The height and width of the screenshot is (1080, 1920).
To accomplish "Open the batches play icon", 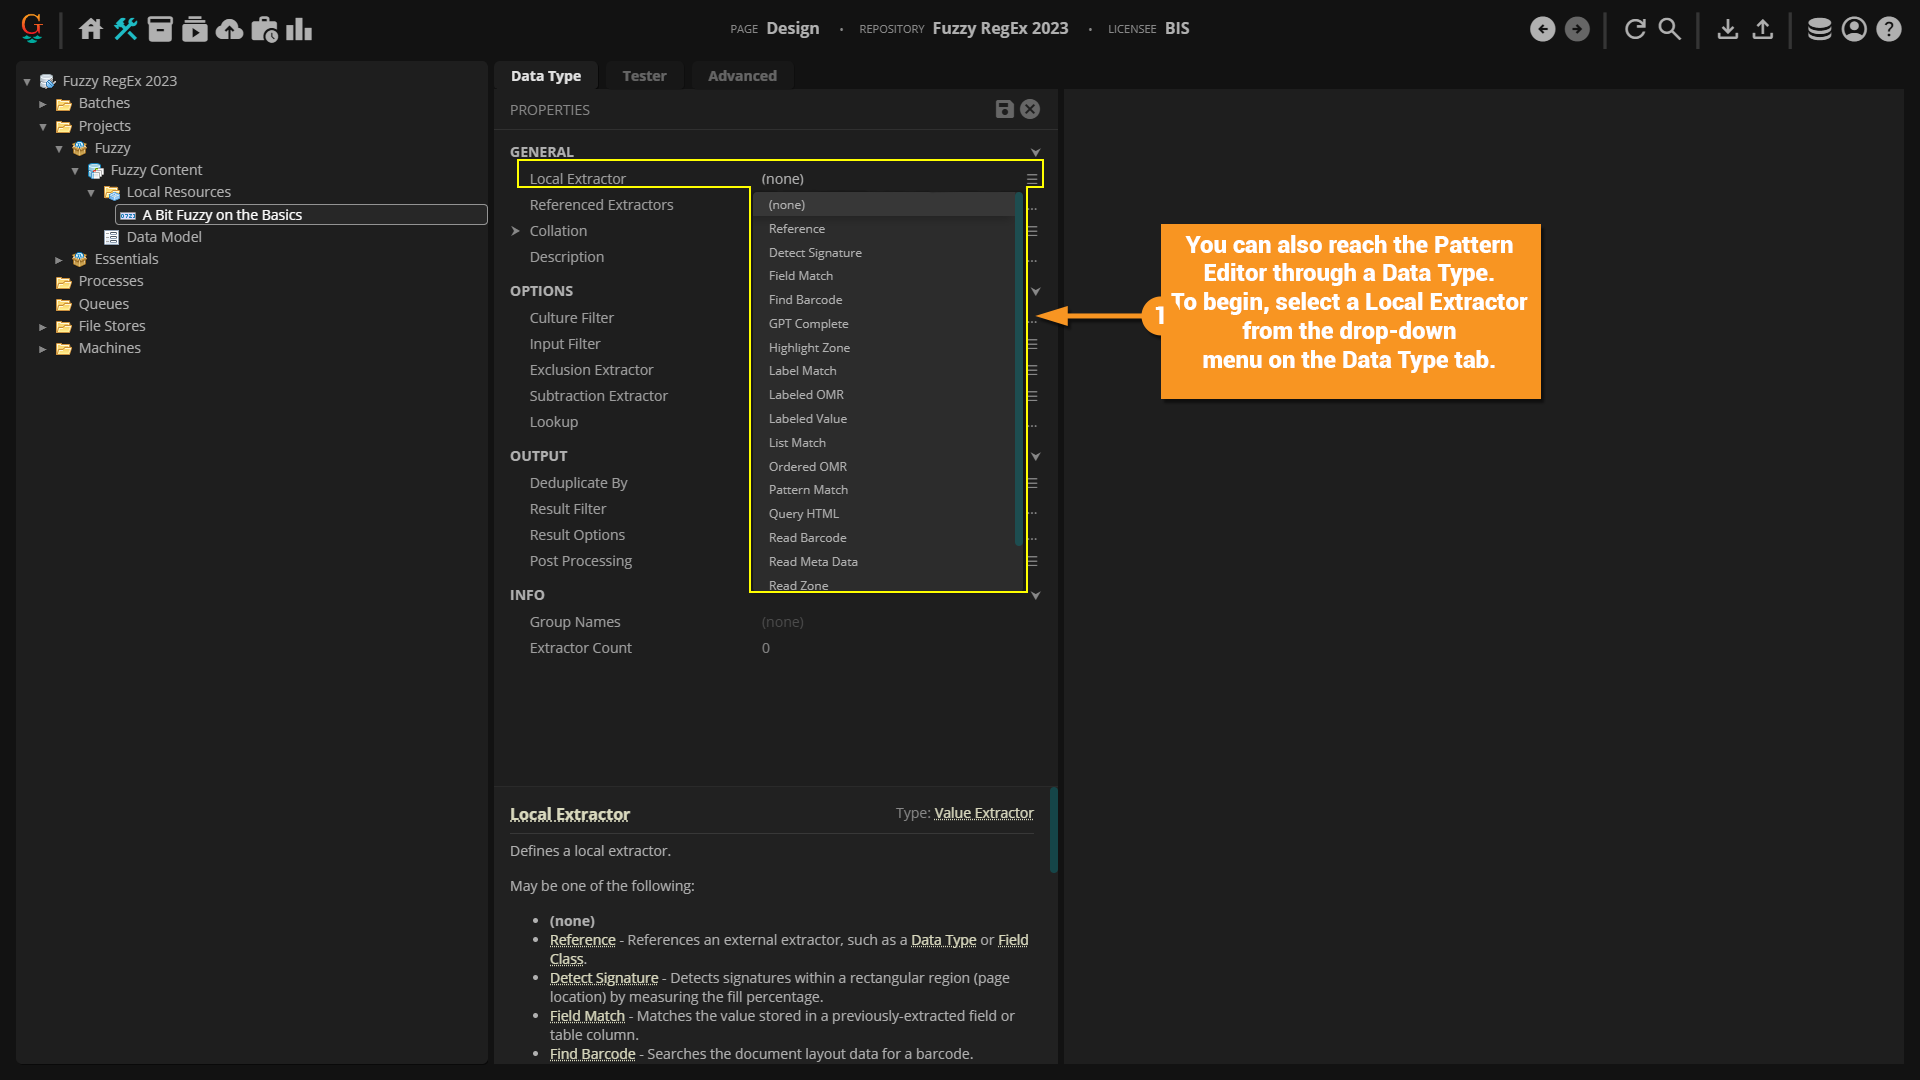I will pos(195,29).
